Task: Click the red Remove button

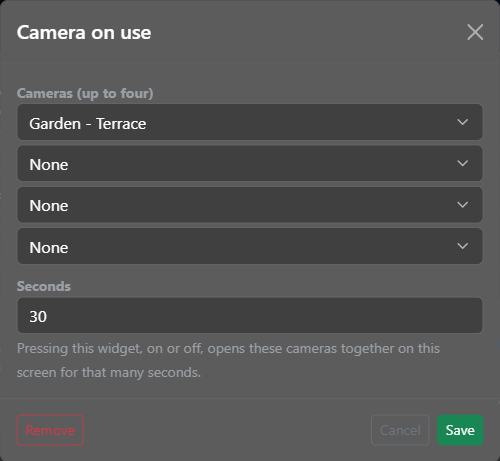Action: (x=50, y=430)
